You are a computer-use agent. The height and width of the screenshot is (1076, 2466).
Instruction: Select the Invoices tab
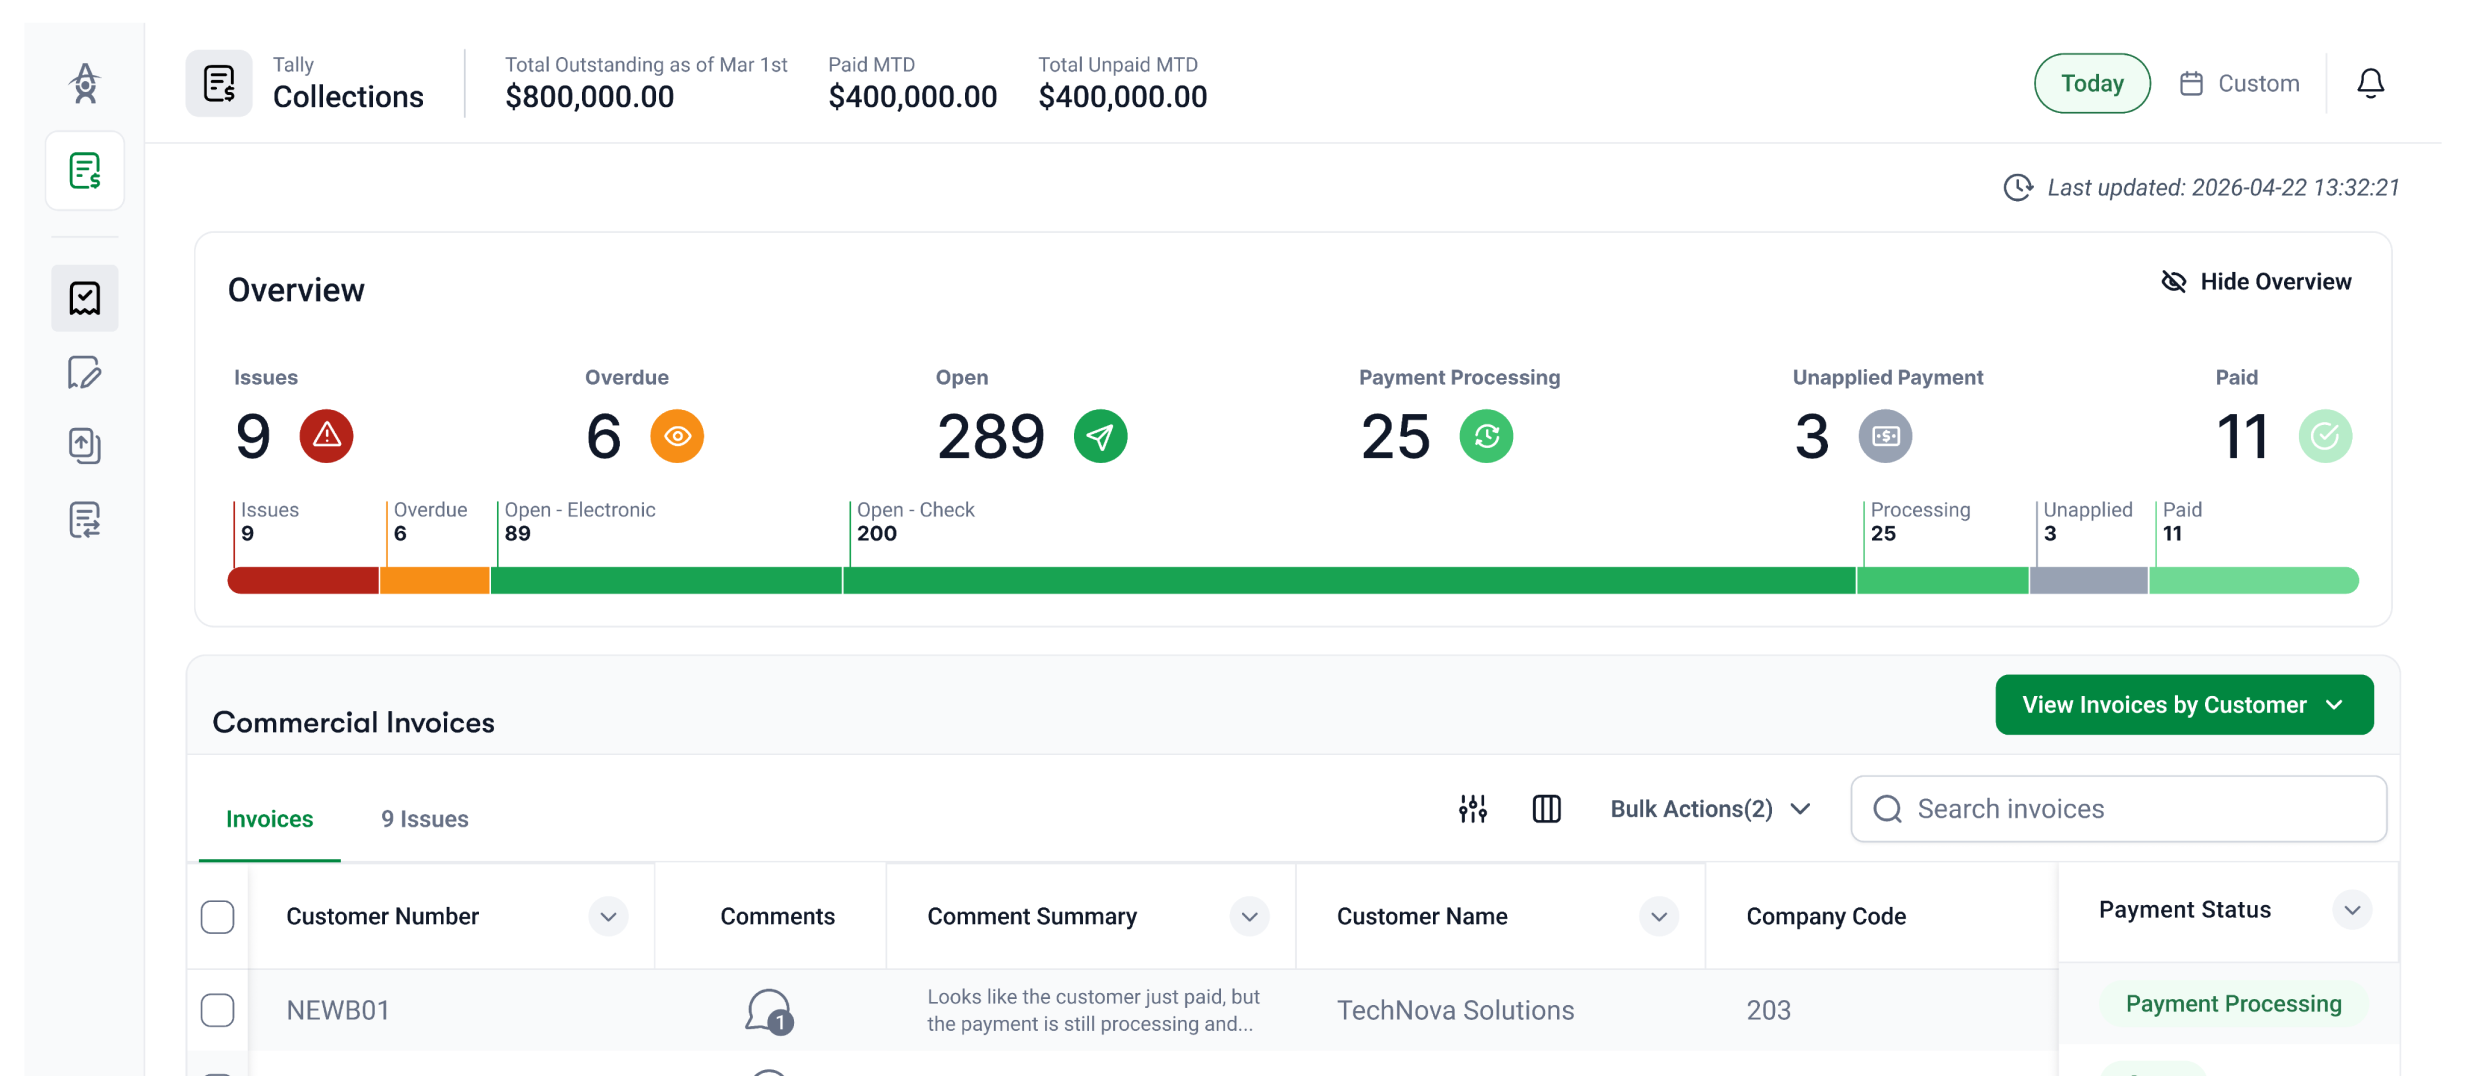(x=268, y=818)
